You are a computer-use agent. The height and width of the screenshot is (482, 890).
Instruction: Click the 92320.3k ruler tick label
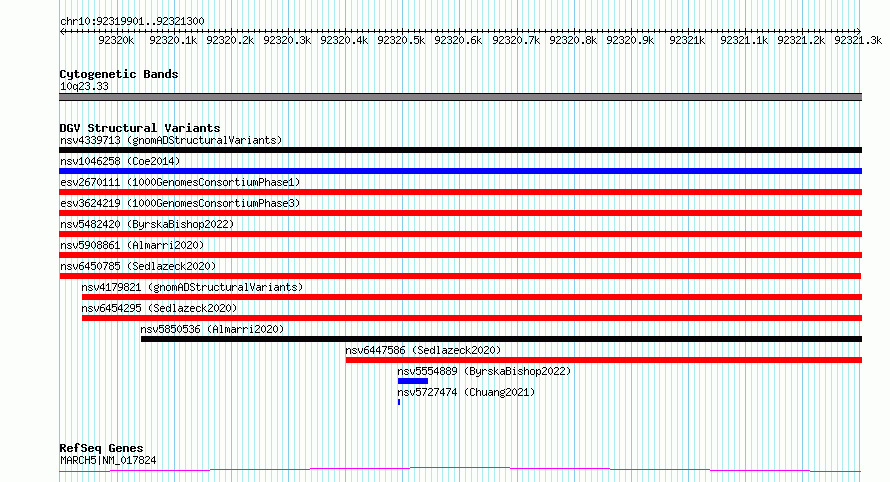[287, 40]
